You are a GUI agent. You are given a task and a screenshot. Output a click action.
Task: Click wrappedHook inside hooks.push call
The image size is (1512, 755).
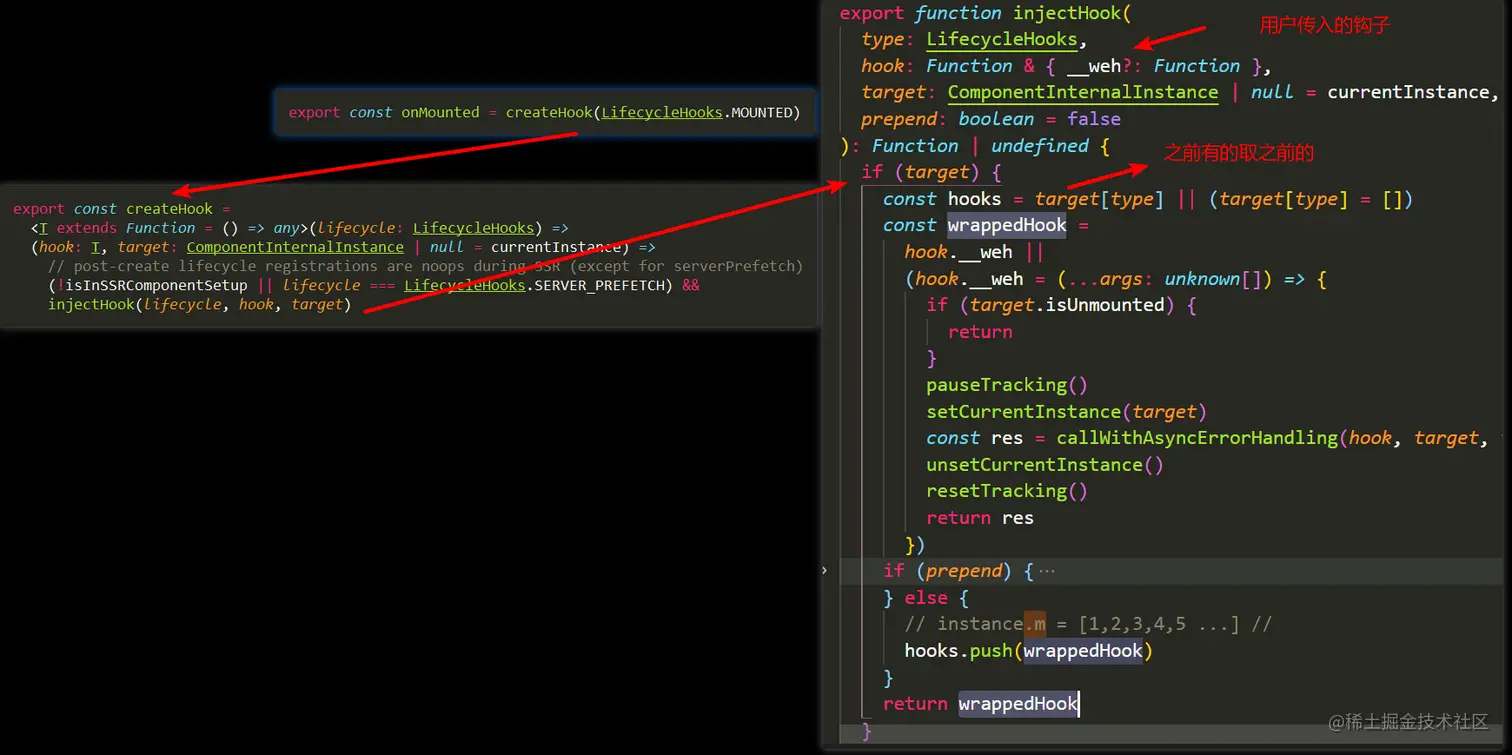(1083, 651)
